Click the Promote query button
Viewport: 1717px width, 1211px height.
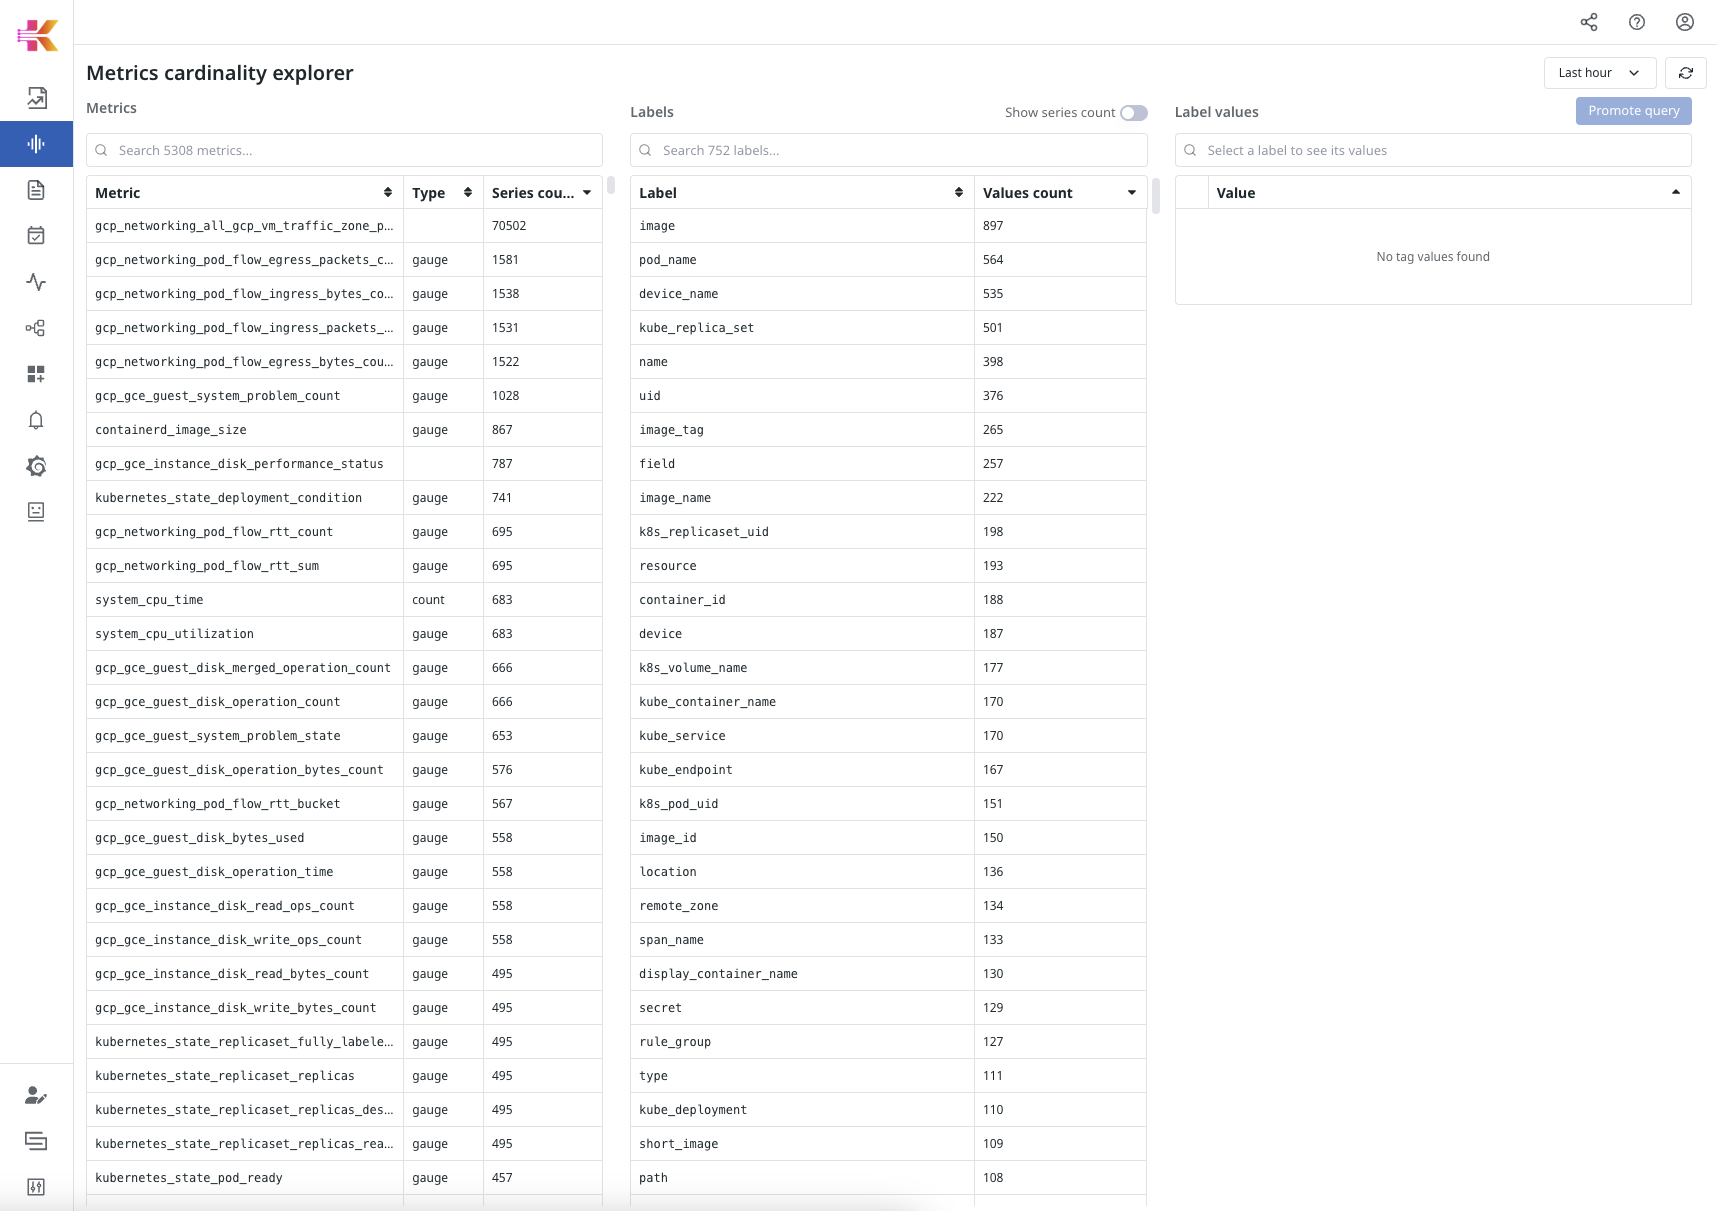[1633, 111]
